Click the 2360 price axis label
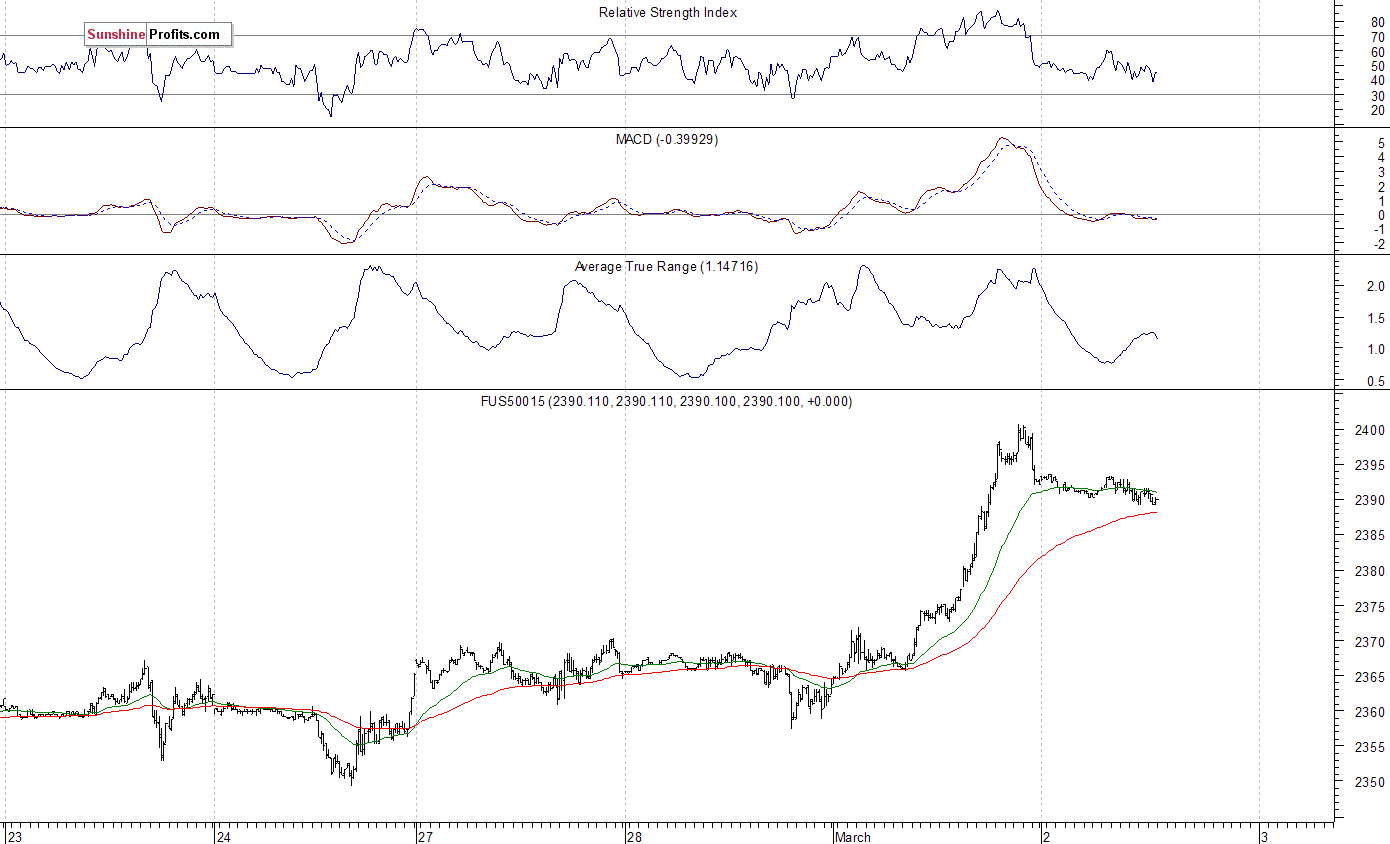1390x844 pixels. (x=1369, y=712)
